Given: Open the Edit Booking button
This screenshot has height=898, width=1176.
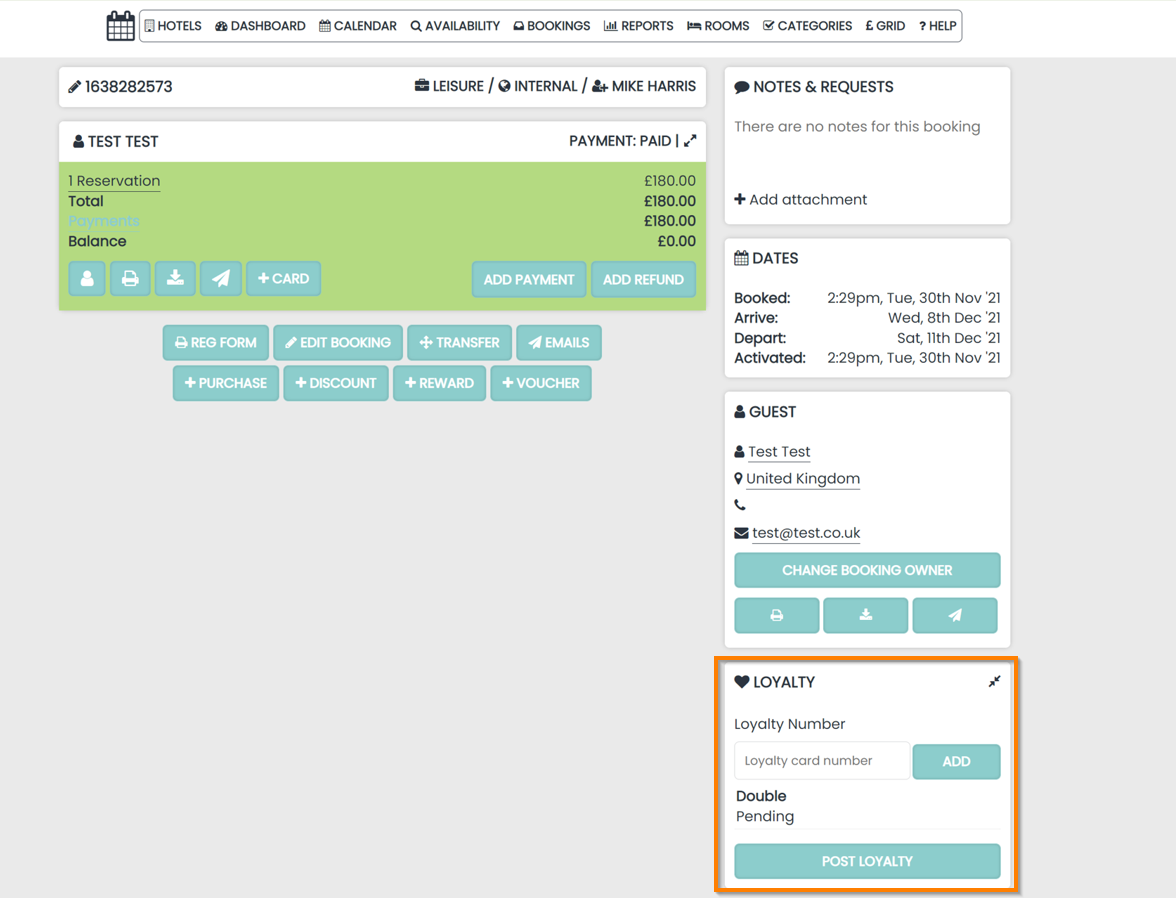Looking at the screenshot, I should pos(338,343).
